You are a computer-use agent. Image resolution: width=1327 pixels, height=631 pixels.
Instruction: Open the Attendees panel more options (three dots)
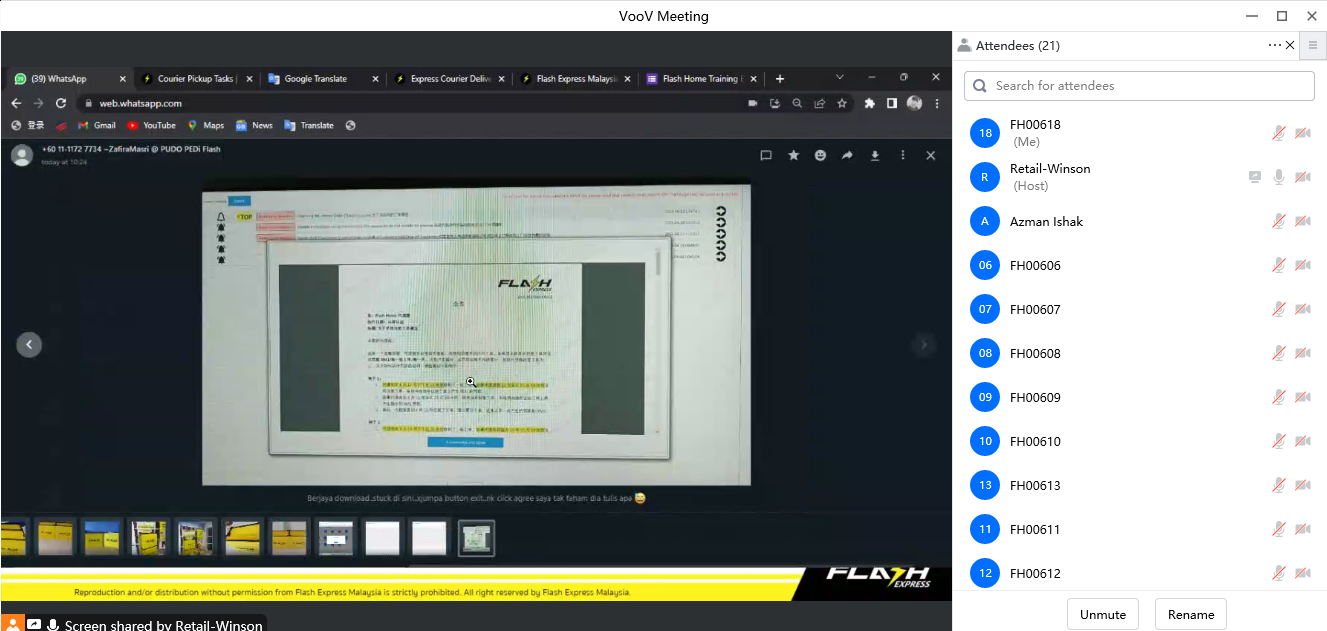coord(1274,45)
